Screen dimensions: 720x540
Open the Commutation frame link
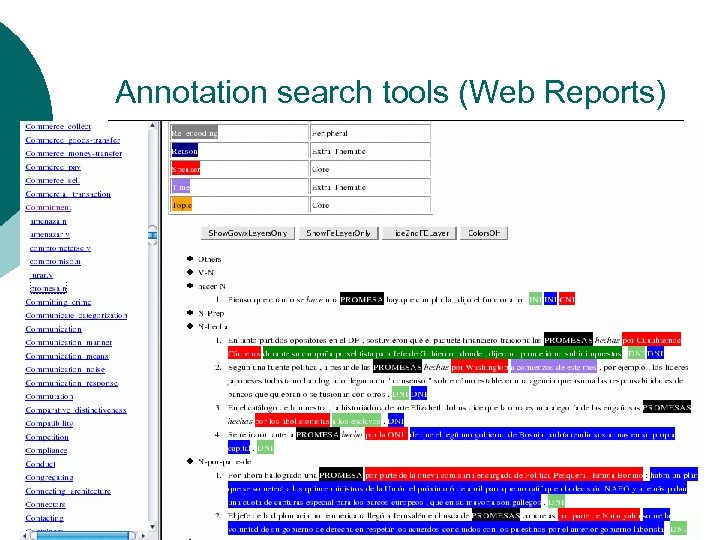(x=49, y=397)
